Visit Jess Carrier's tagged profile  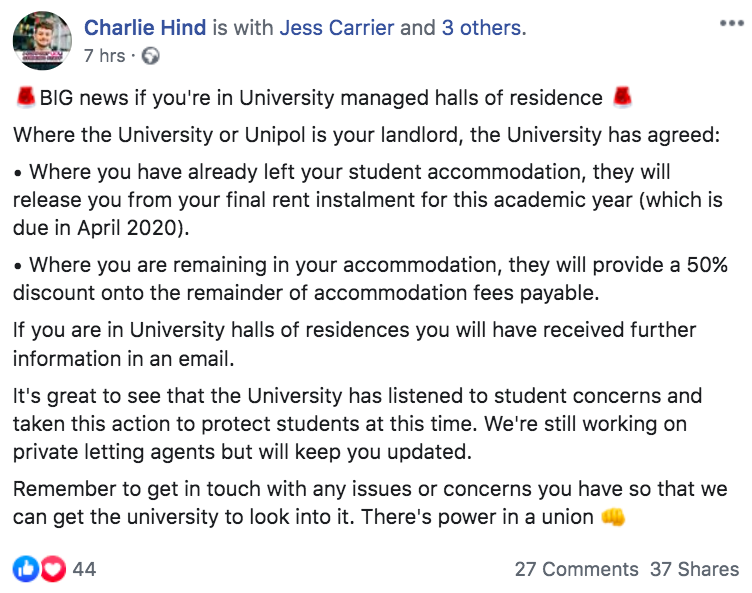click(337, 28)
